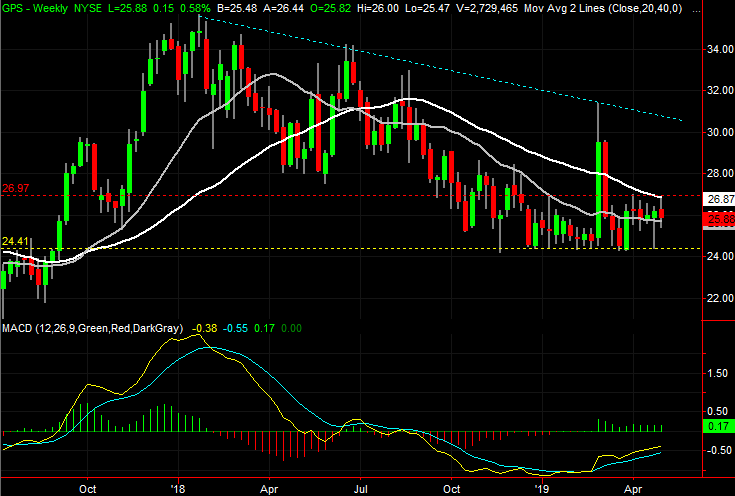Click the cyan -0.55 signal line value
The height and width of the screenshot is (496, 735).
point(235,328)
